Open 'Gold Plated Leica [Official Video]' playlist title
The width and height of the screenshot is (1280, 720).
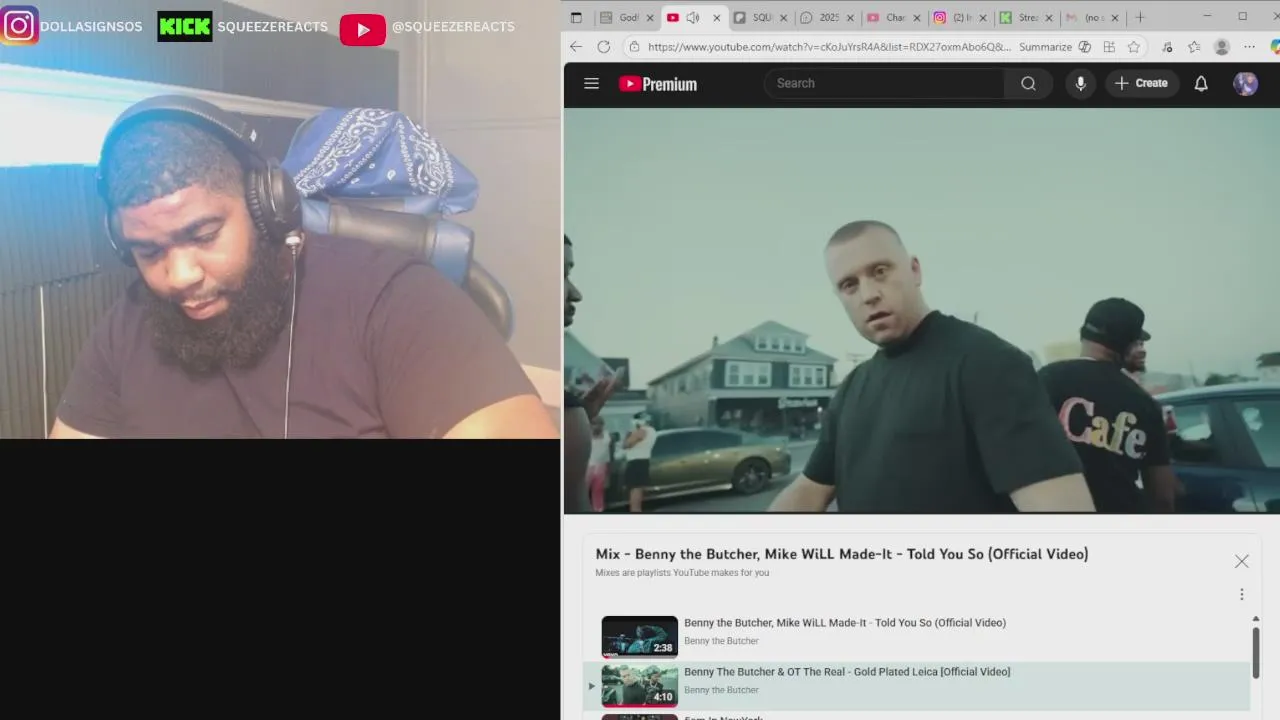coord(847,672)
